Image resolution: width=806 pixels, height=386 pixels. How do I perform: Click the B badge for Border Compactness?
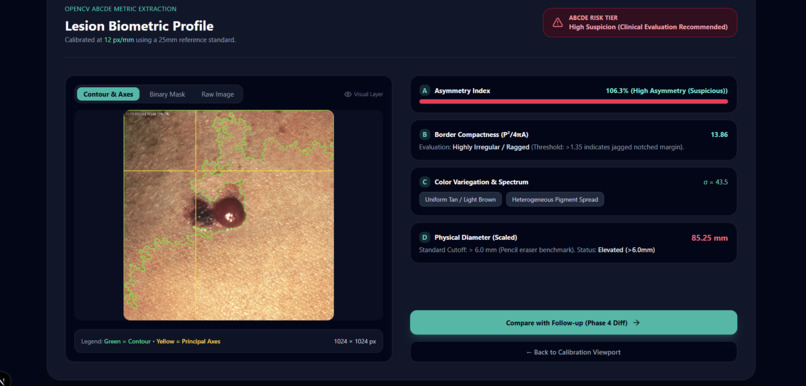coord(424,135)
